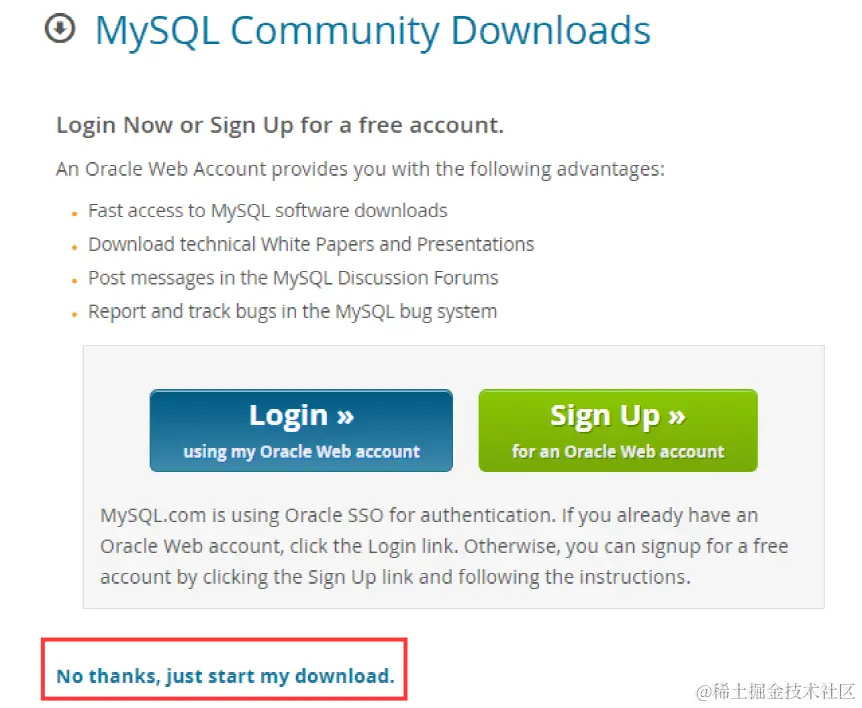
Task: Click the Login button for Oracle Web account
Action: click(x=301, y=430)
